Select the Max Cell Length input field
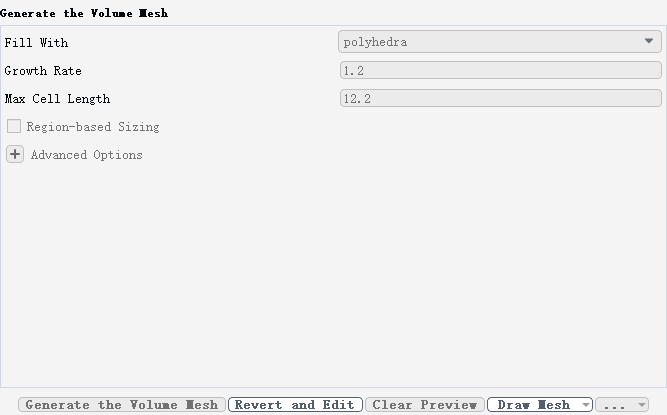Viewport: 667px width, 415px height. [x=500, y=98]
